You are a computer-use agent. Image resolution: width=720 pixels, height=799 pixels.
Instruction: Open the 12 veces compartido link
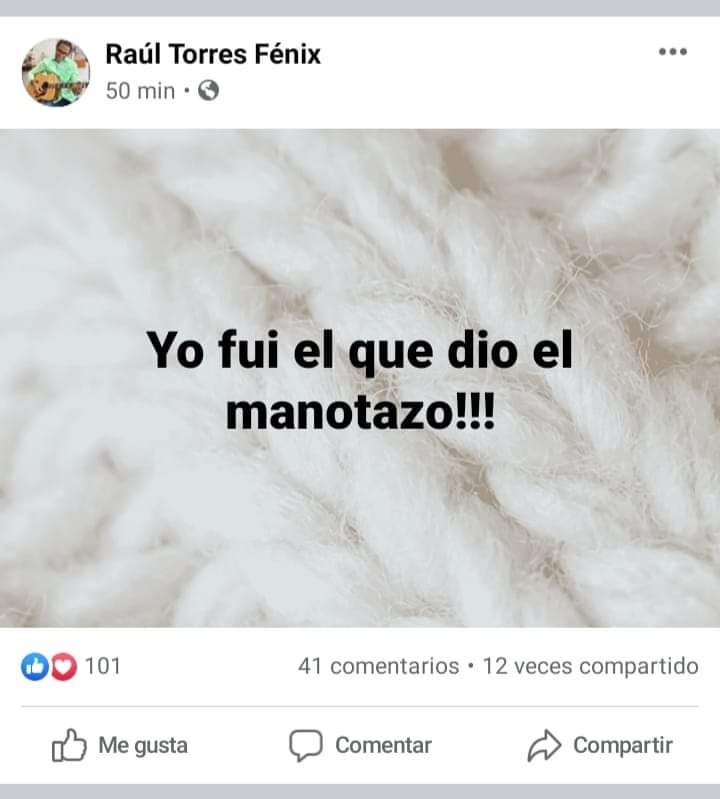(x=590, y=666)
